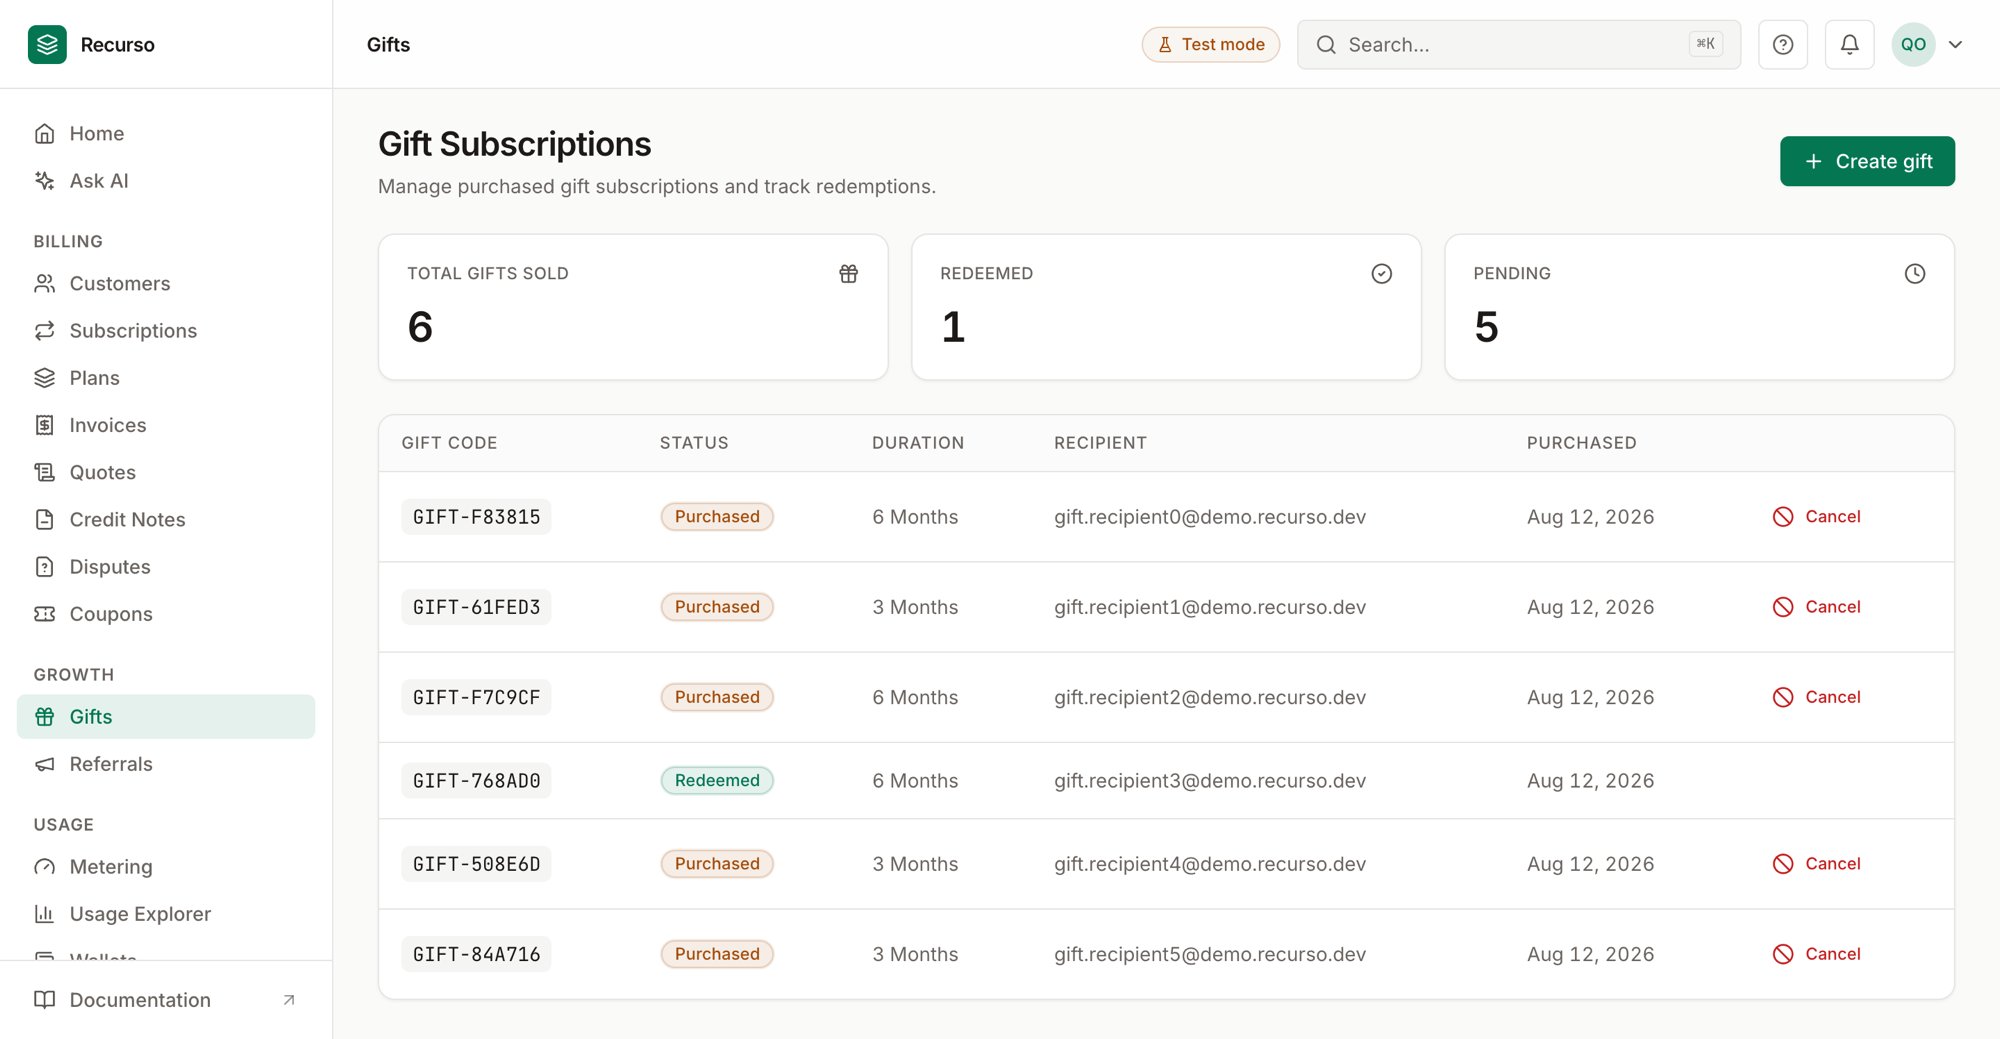This screenshot has width=2000, height=1039.
Task: Click the Test mode badge
Action: [1211, 45]
